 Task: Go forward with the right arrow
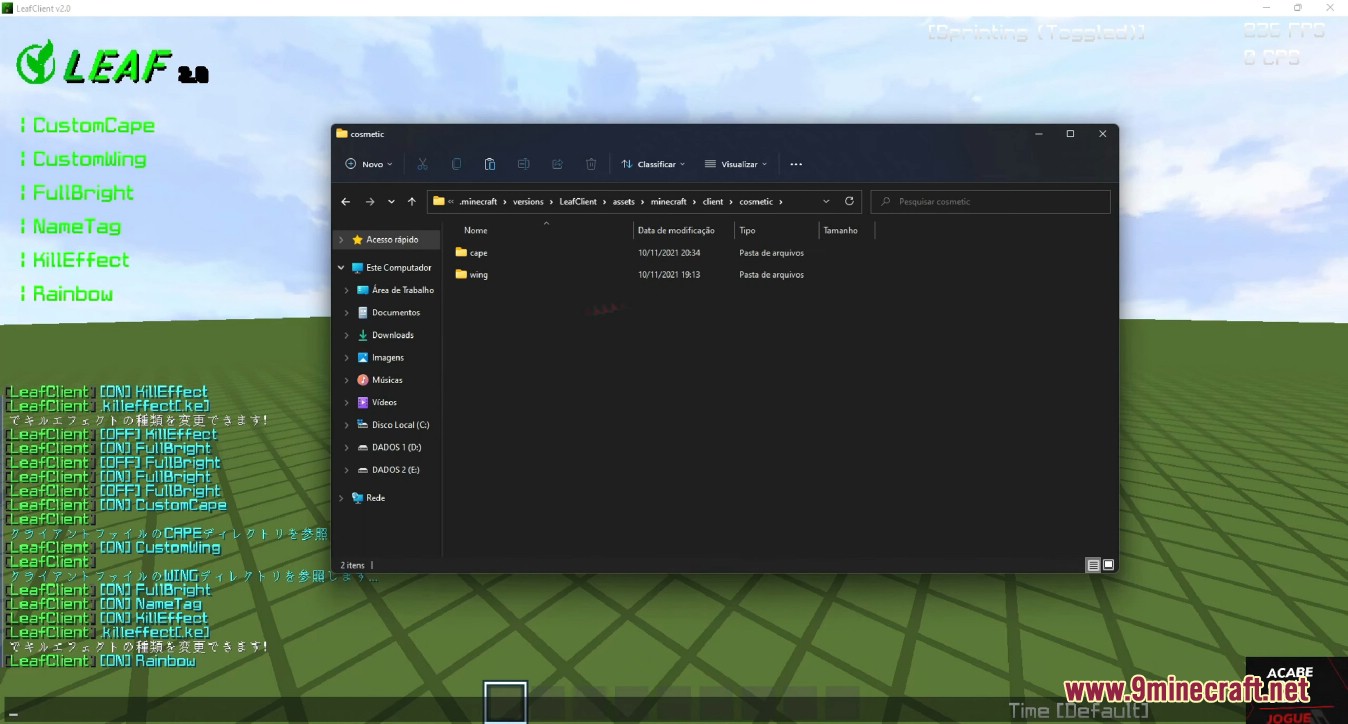369,201
